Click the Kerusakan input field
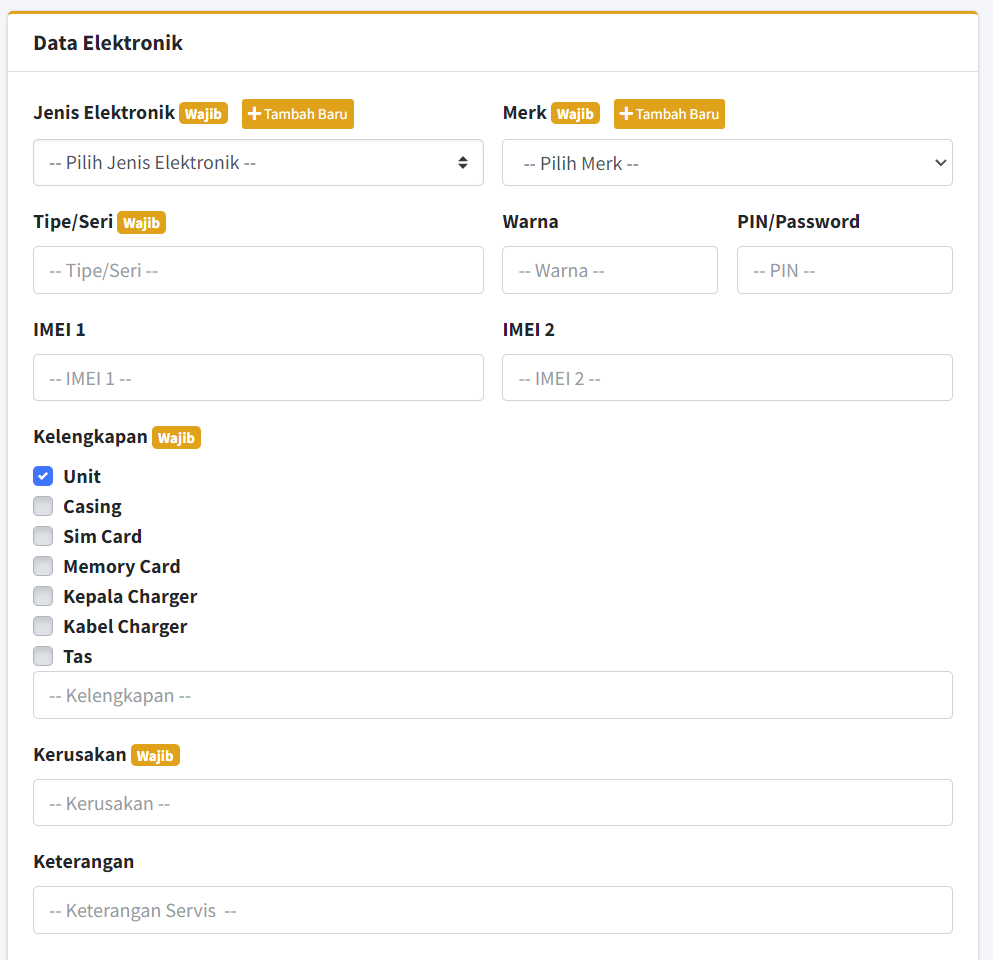Viewport: 993px width, 960px height. click(492, 803)
